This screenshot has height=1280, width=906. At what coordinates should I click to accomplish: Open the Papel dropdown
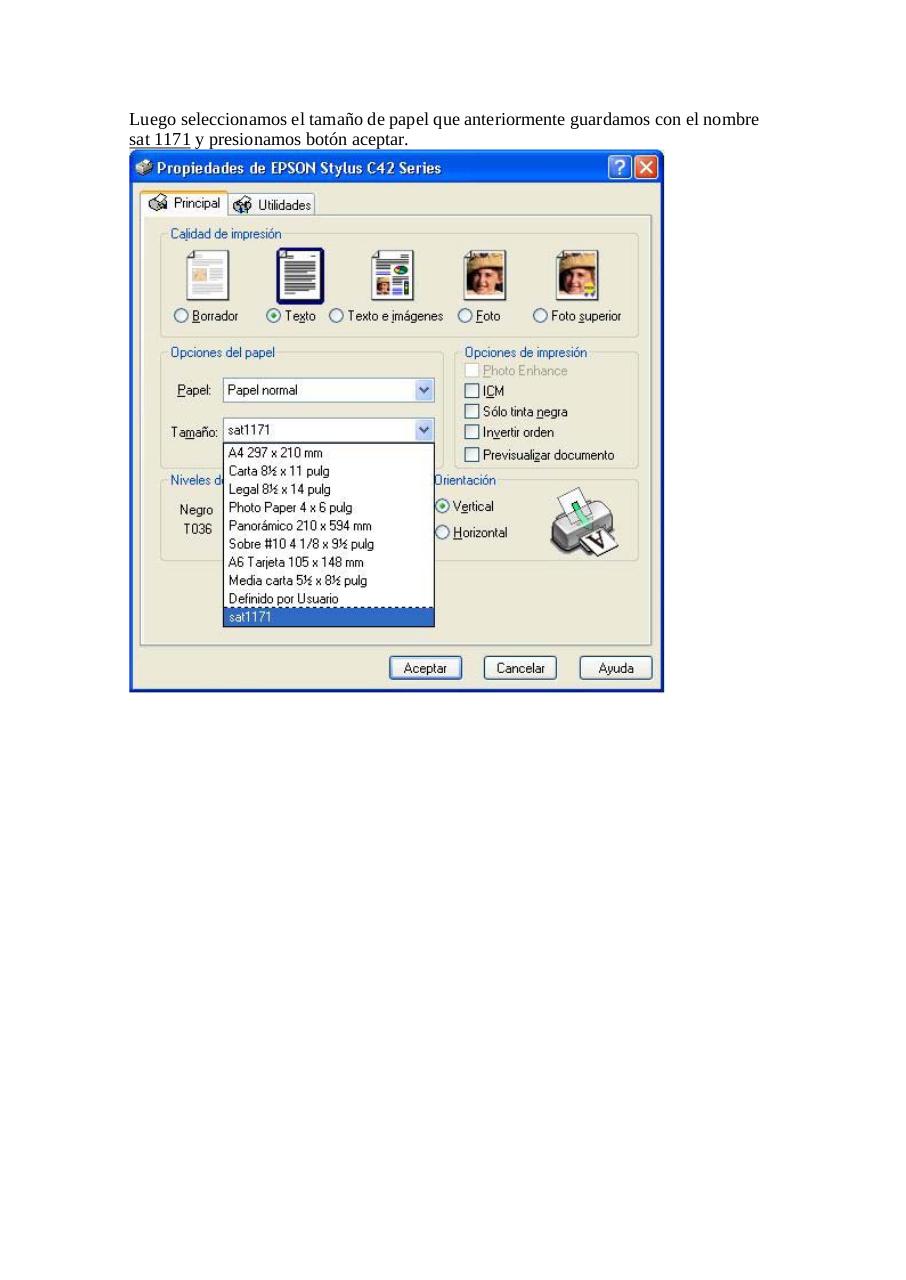click(423, 390)
